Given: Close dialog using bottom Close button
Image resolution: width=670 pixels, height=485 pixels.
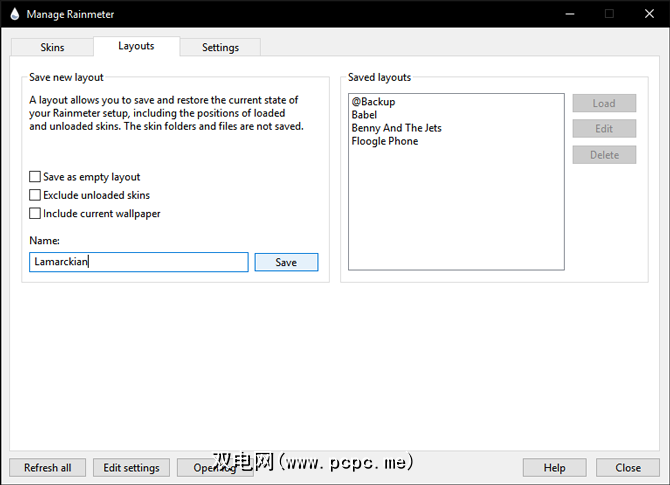Looking at the screenshot, I should [x=628, y=468].
